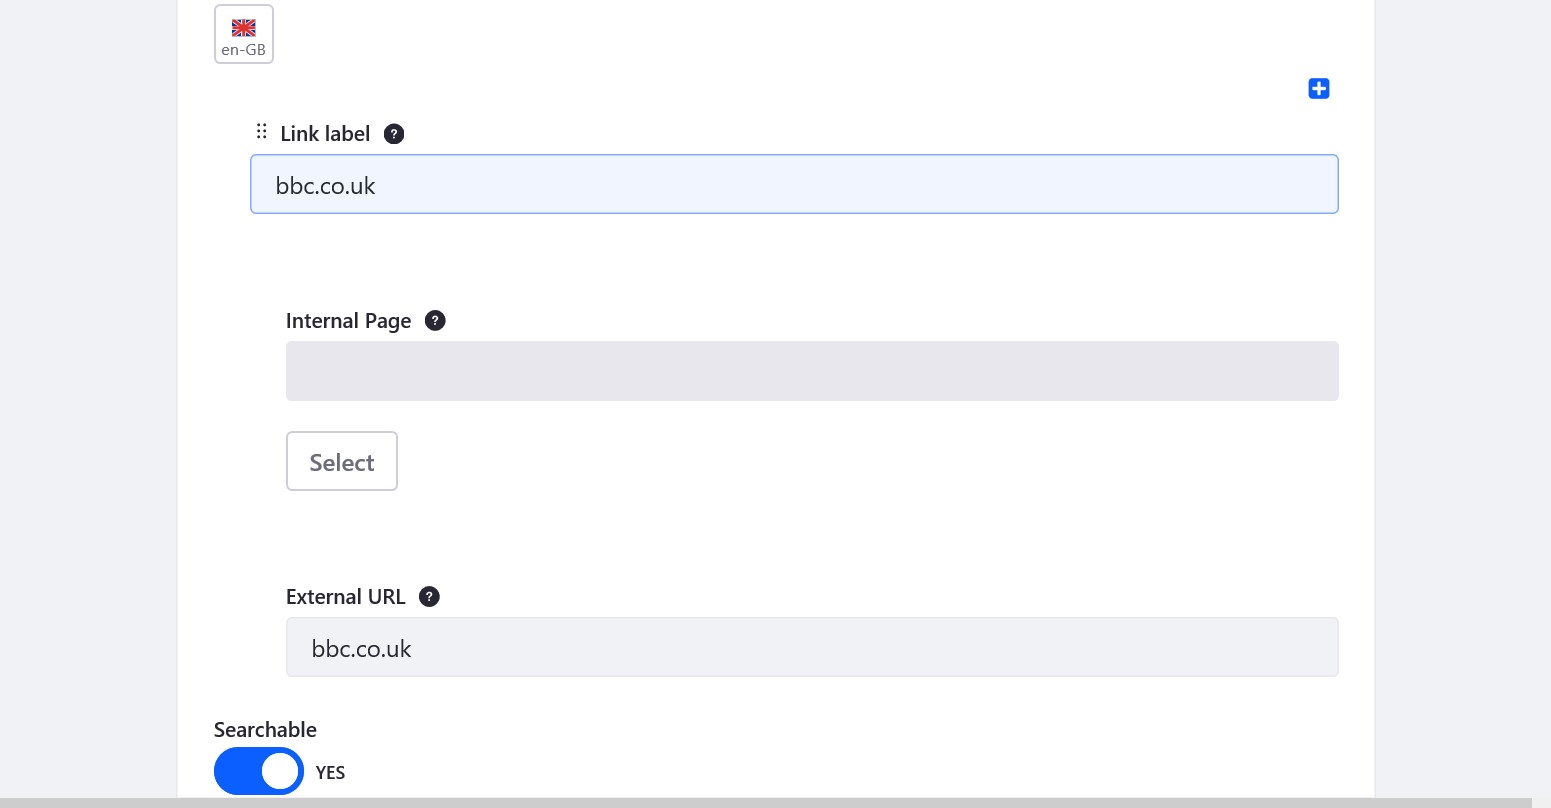Click the External URL field title
This screenshot has height=808, width=1551.
point(346,597)
